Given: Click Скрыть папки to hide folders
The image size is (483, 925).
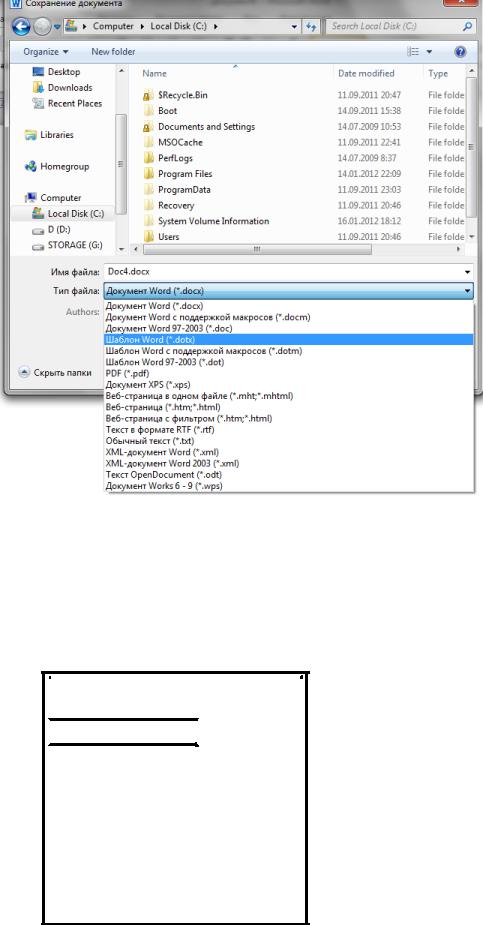Looking at the screenshot, I should [x=55, y=373].
